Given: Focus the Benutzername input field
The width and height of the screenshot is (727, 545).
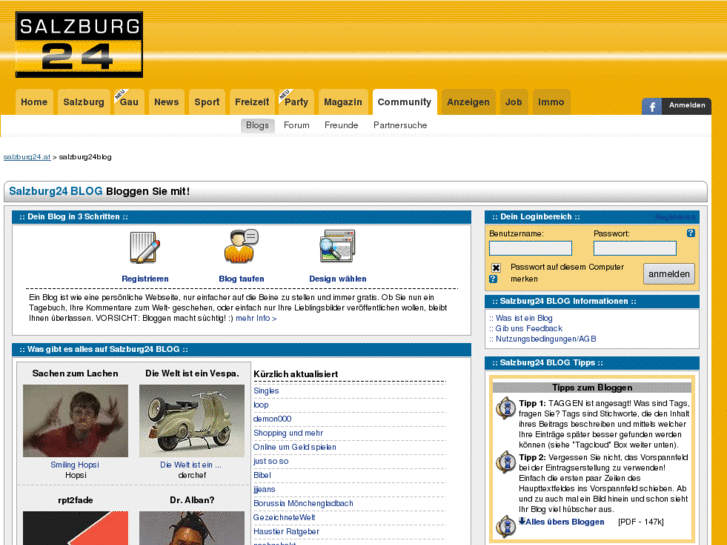Looking at the screenshot, I should pos(530,249).
